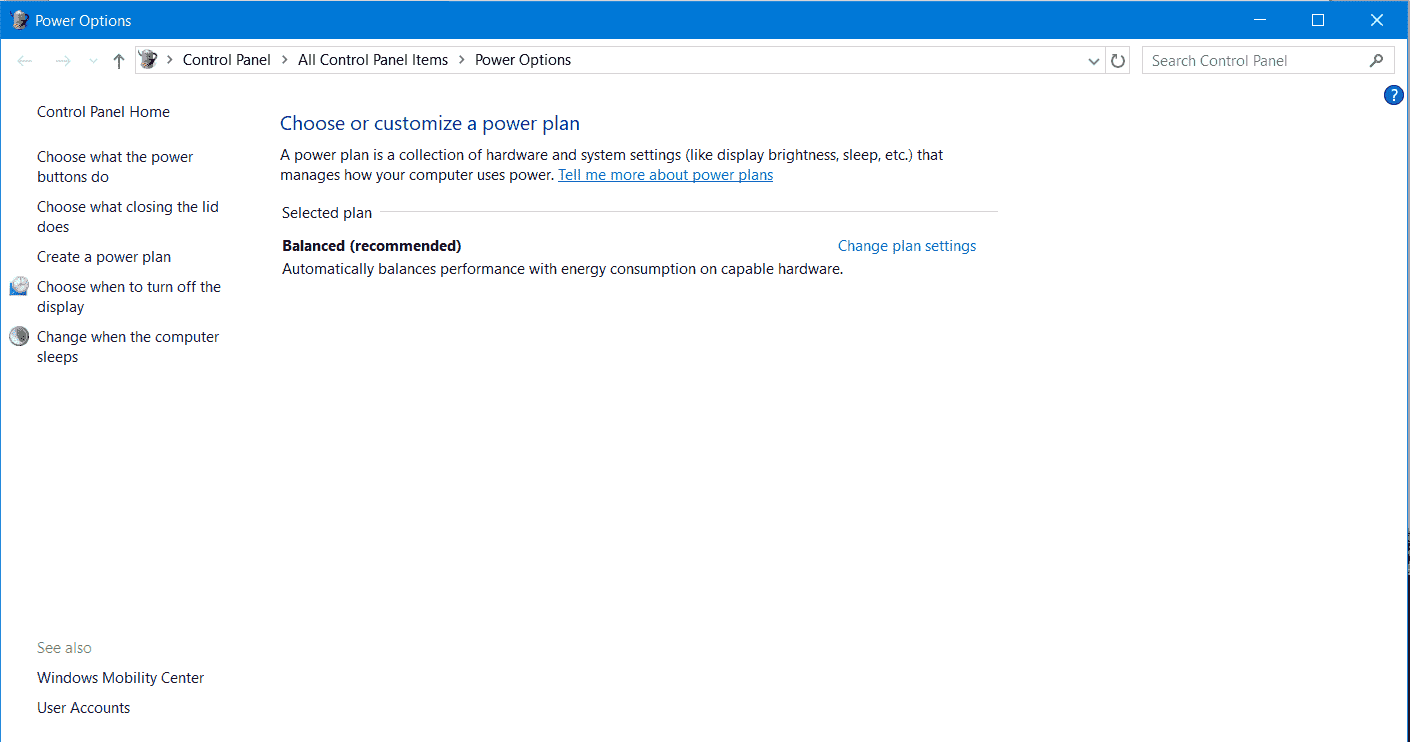1410x742 pixels.
Task: Open Change plan settings for Balanced
Action: pos(907,246)
